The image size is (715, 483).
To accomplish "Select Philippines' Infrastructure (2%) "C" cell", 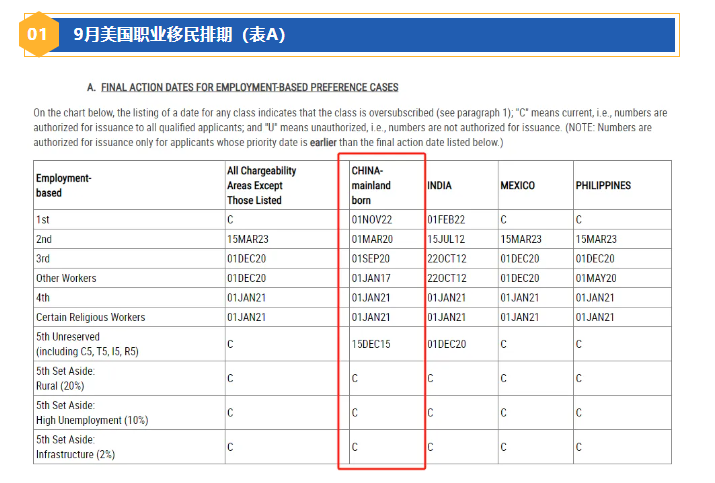I will 579,447.
